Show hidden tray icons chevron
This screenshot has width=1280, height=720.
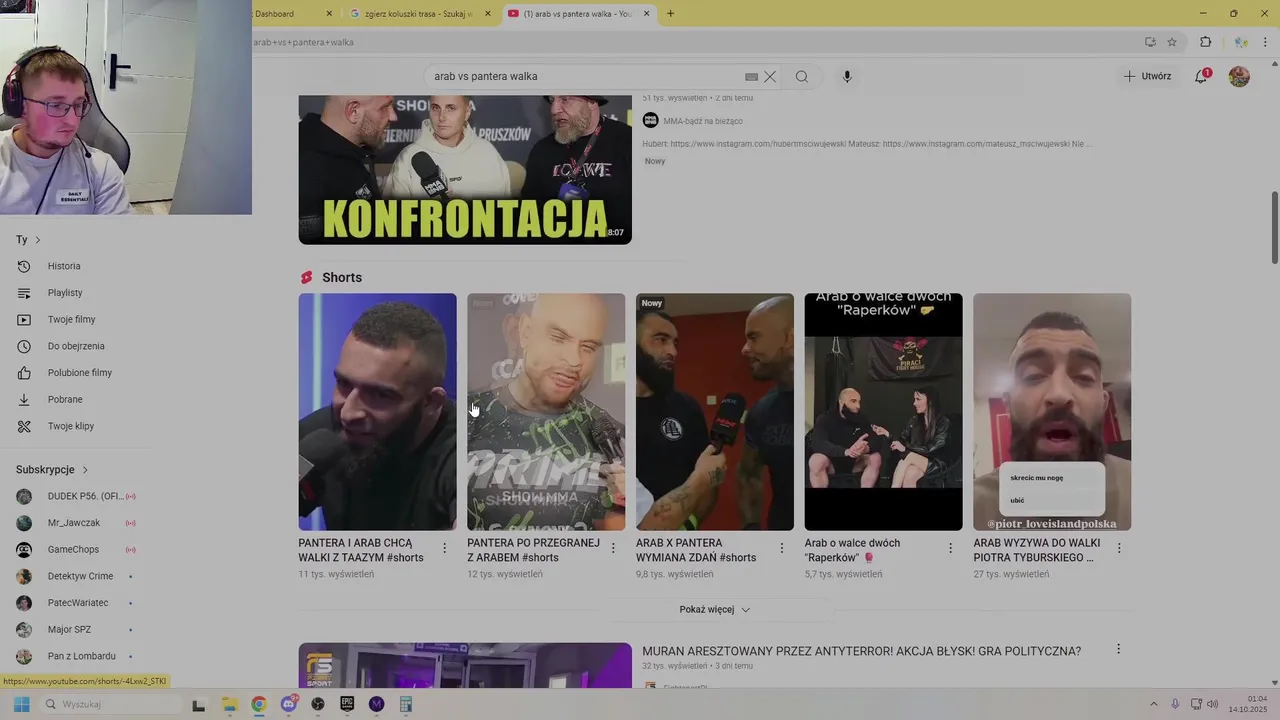click(1156, 704)
